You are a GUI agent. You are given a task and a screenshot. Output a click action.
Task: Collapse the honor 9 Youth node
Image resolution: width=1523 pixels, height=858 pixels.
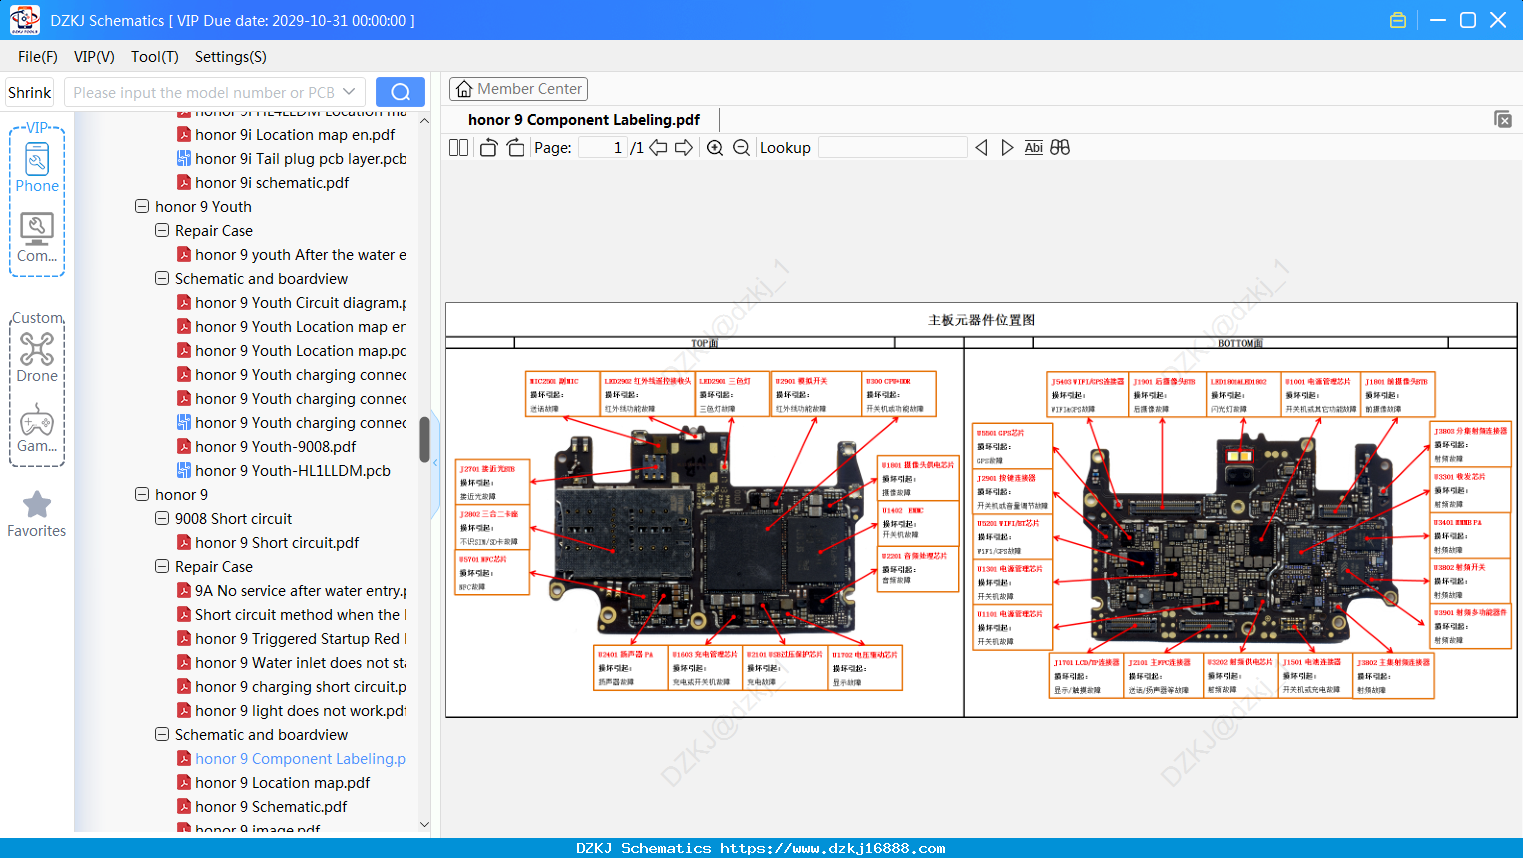tap(142, 206)
